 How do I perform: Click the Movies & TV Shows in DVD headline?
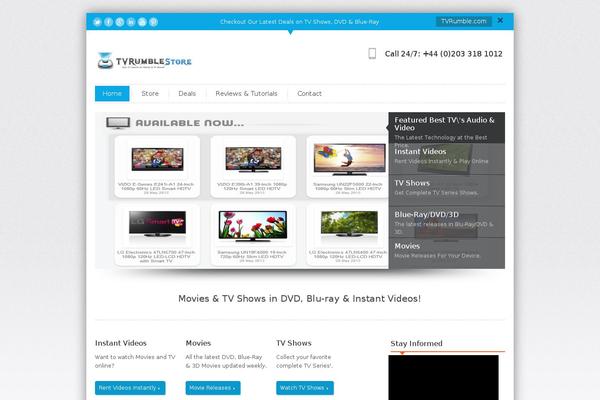click(300, 299)
